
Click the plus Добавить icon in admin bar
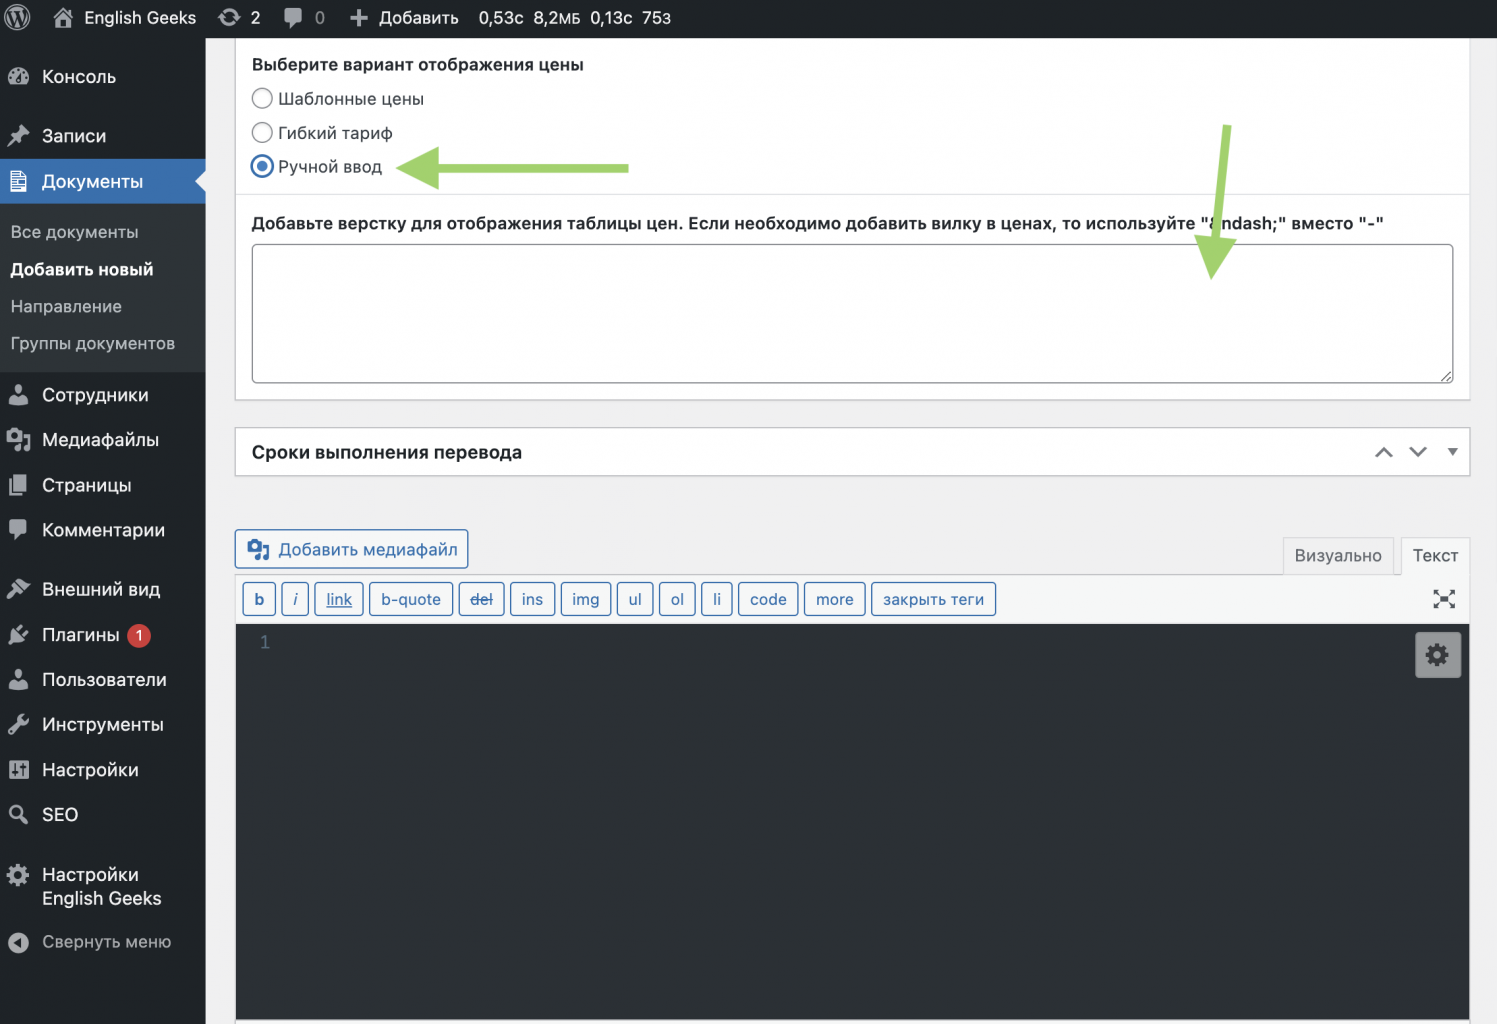coord(359,18)
